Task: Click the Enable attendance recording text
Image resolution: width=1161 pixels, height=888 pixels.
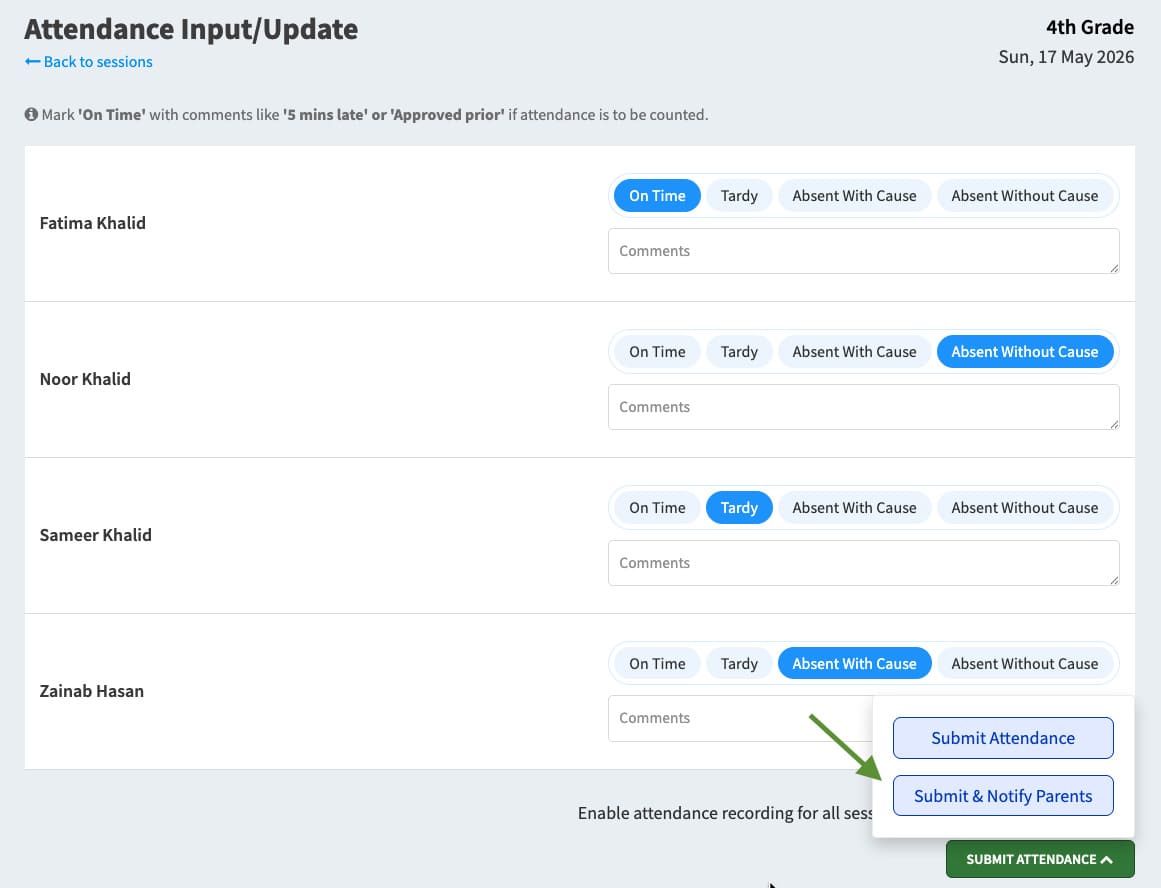Action: click(725, 813)
